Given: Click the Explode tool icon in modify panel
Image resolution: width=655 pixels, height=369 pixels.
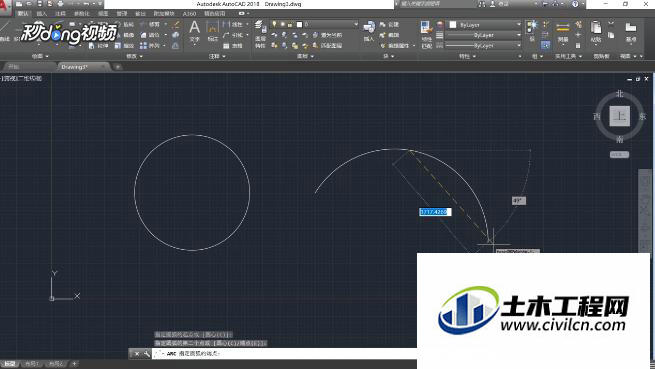Looking at the screenshot, I should [x=176, y=35].
